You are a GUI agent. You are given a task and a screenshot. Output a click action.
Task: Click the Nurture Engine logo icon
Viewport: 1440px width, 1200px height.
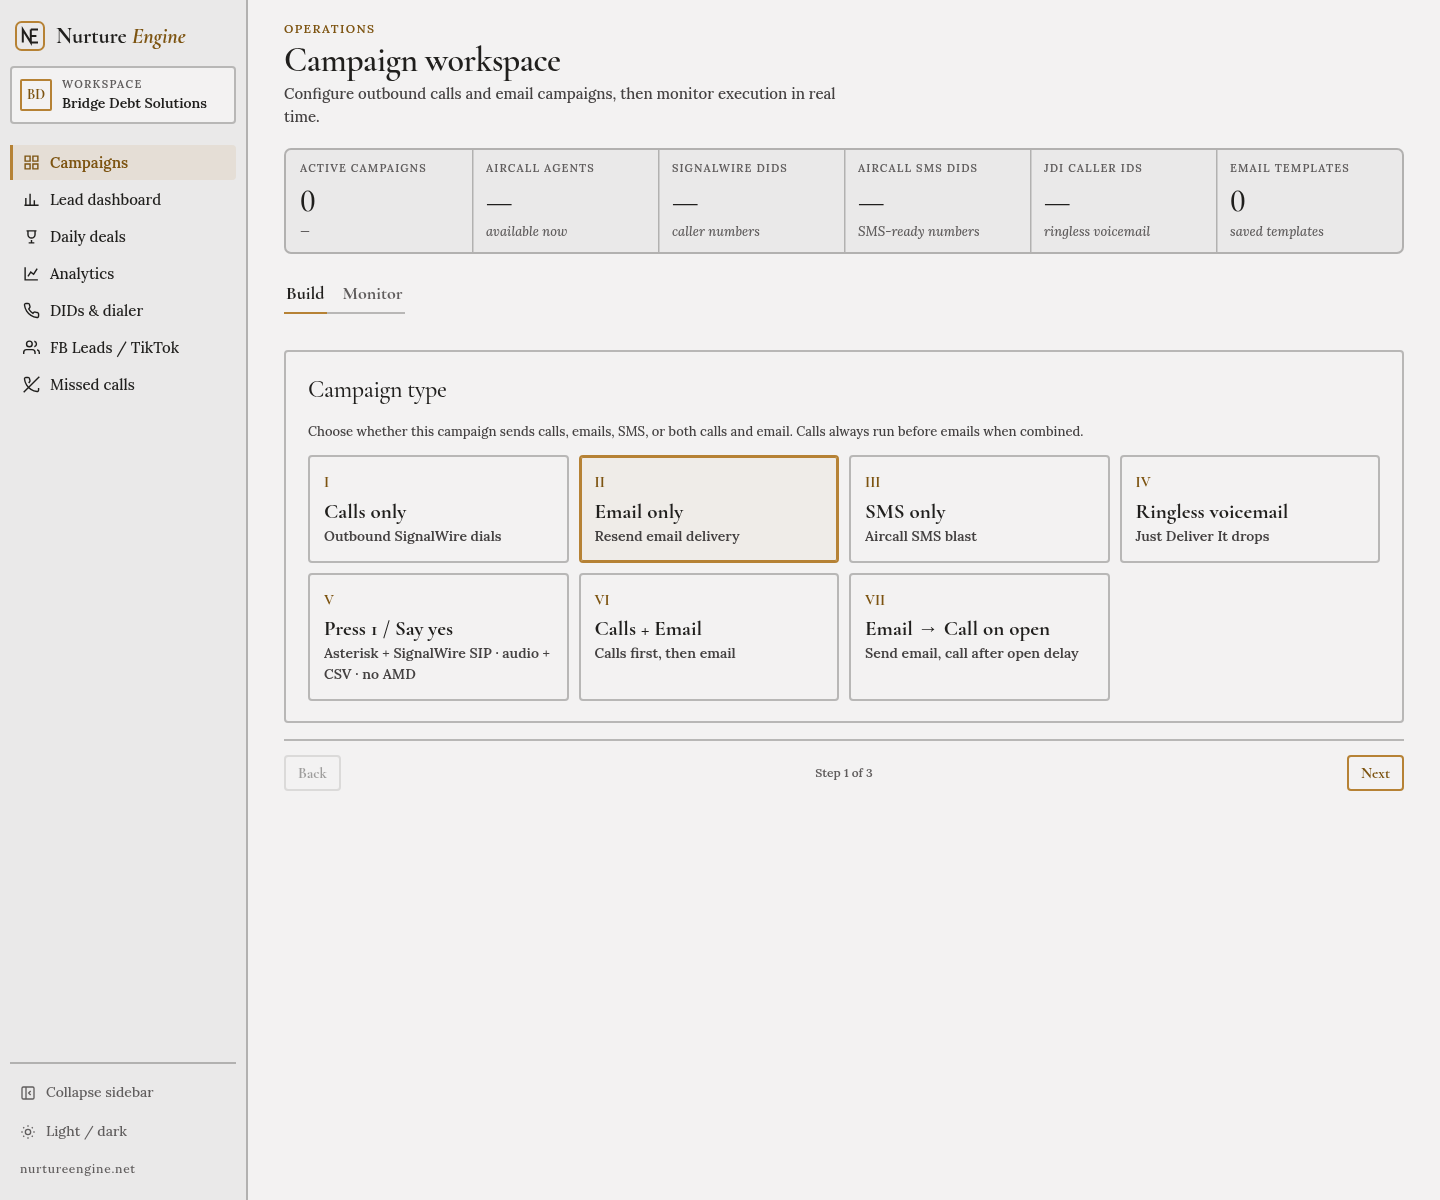tap(30, 36)
